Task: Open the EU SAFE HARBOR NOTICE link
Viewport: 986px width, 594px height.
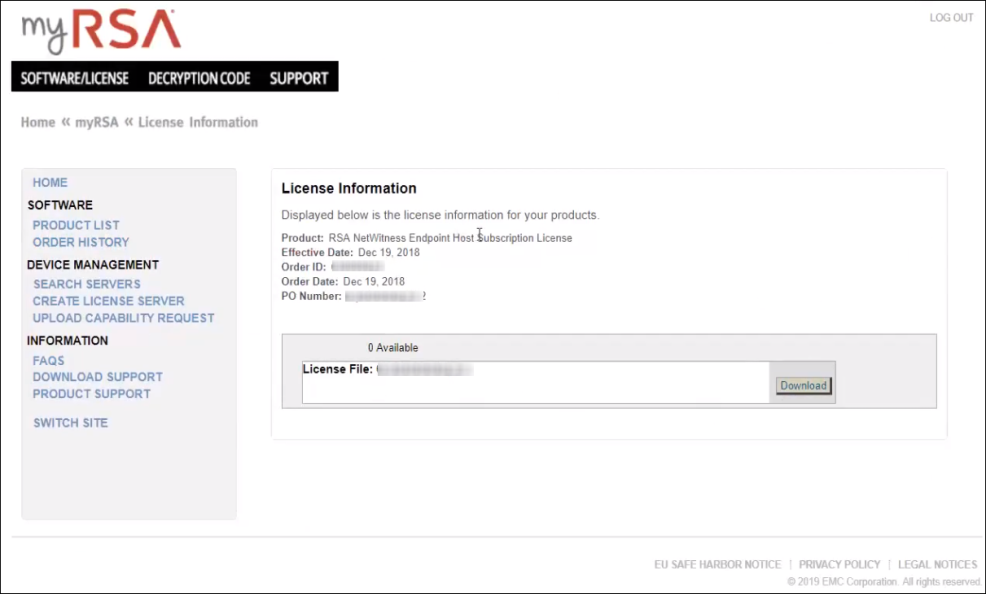Action: (x=717, y=565)
